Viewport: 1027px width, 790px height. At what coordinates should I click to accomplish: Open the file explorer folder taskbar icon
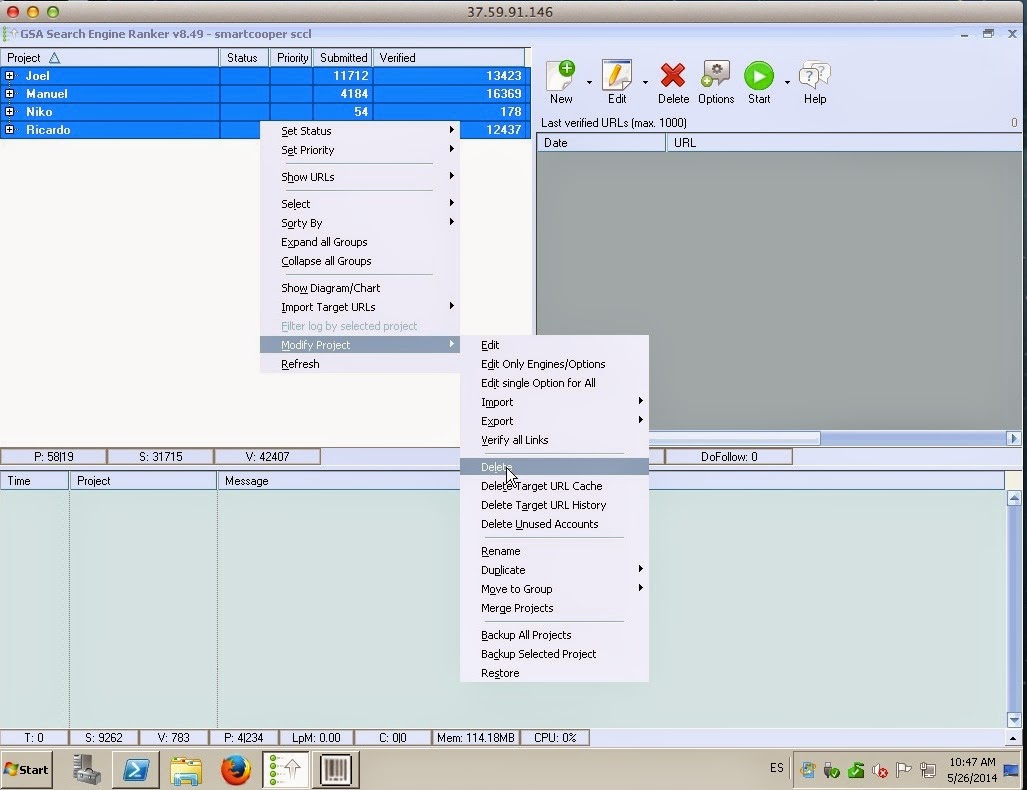pyautogui.click(x=186, y=770)
